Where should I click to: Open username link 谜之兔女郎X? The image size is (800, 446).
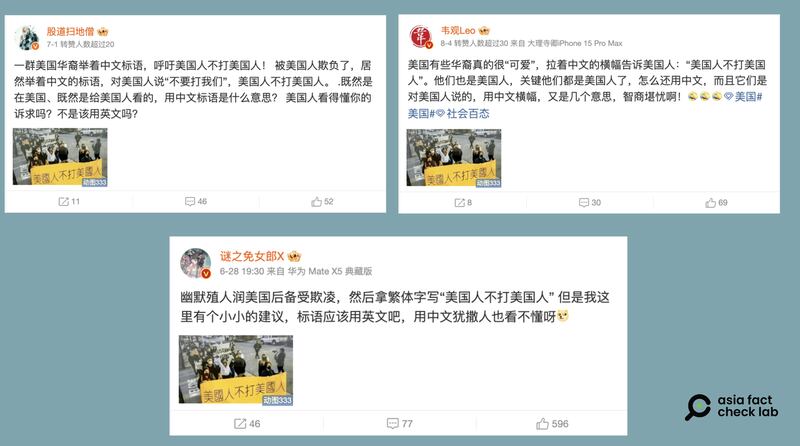(252, 256)
